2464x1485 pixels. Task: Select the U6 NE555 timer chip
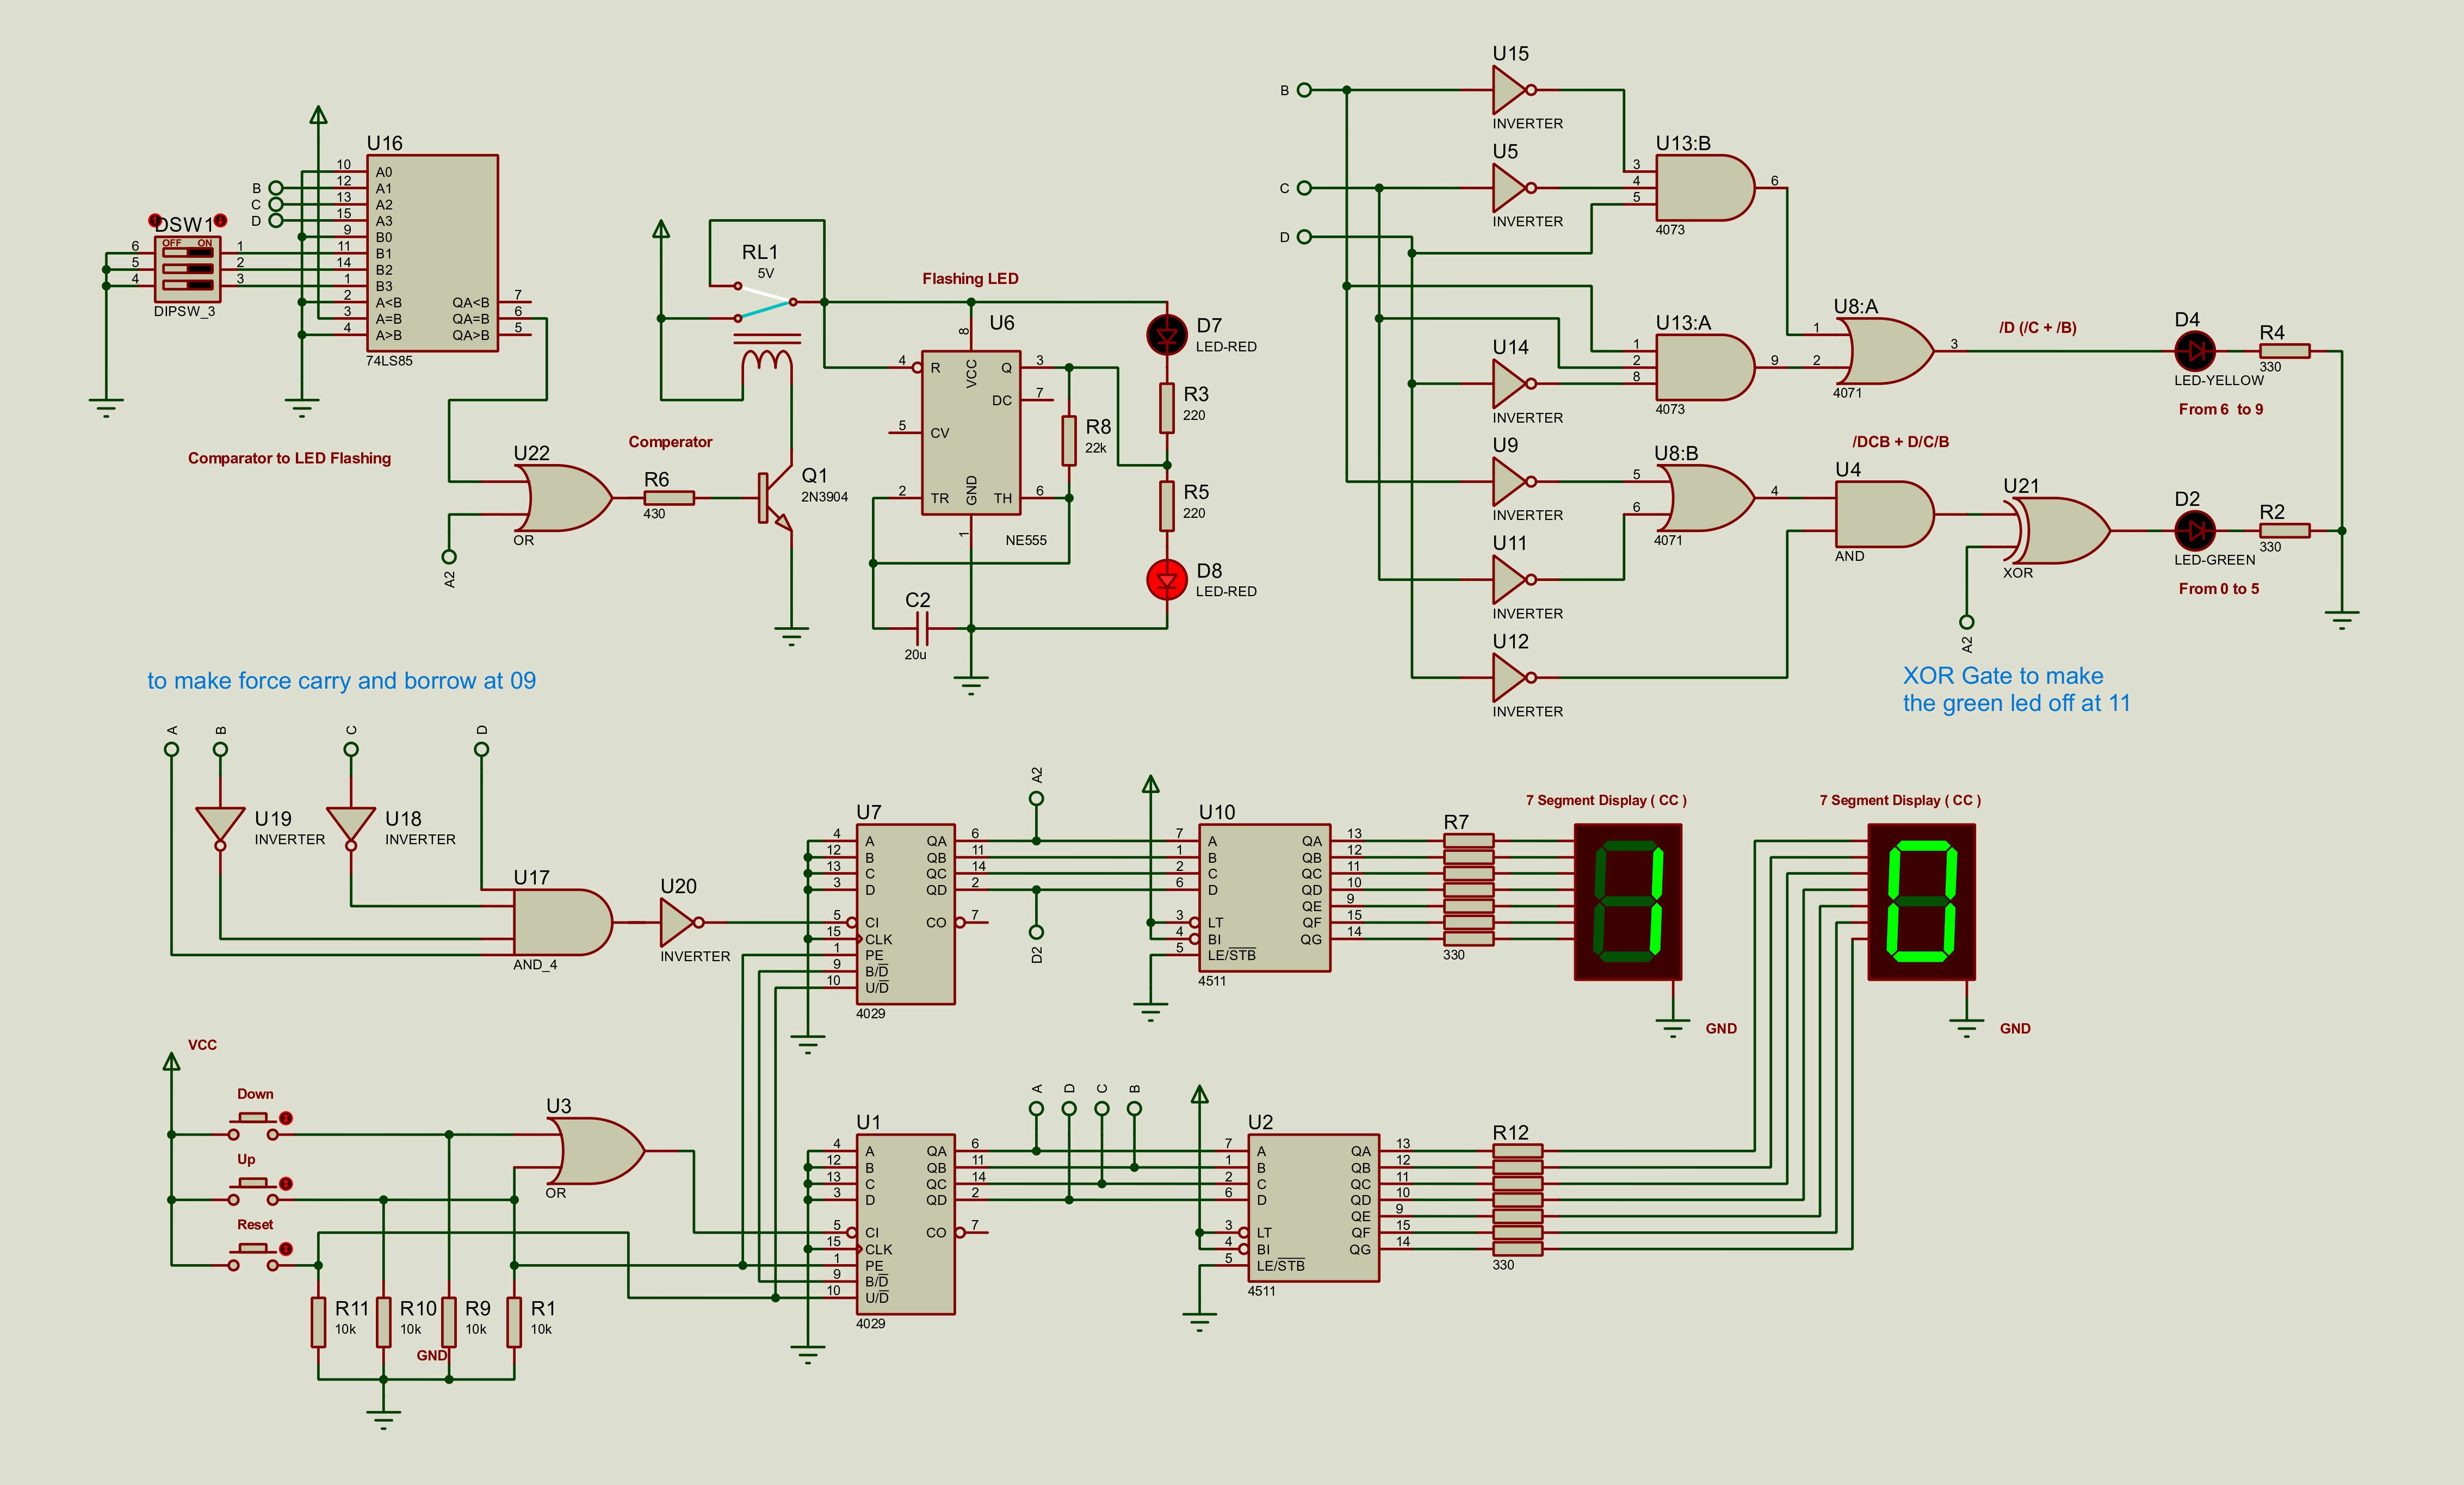click(971, 433)
